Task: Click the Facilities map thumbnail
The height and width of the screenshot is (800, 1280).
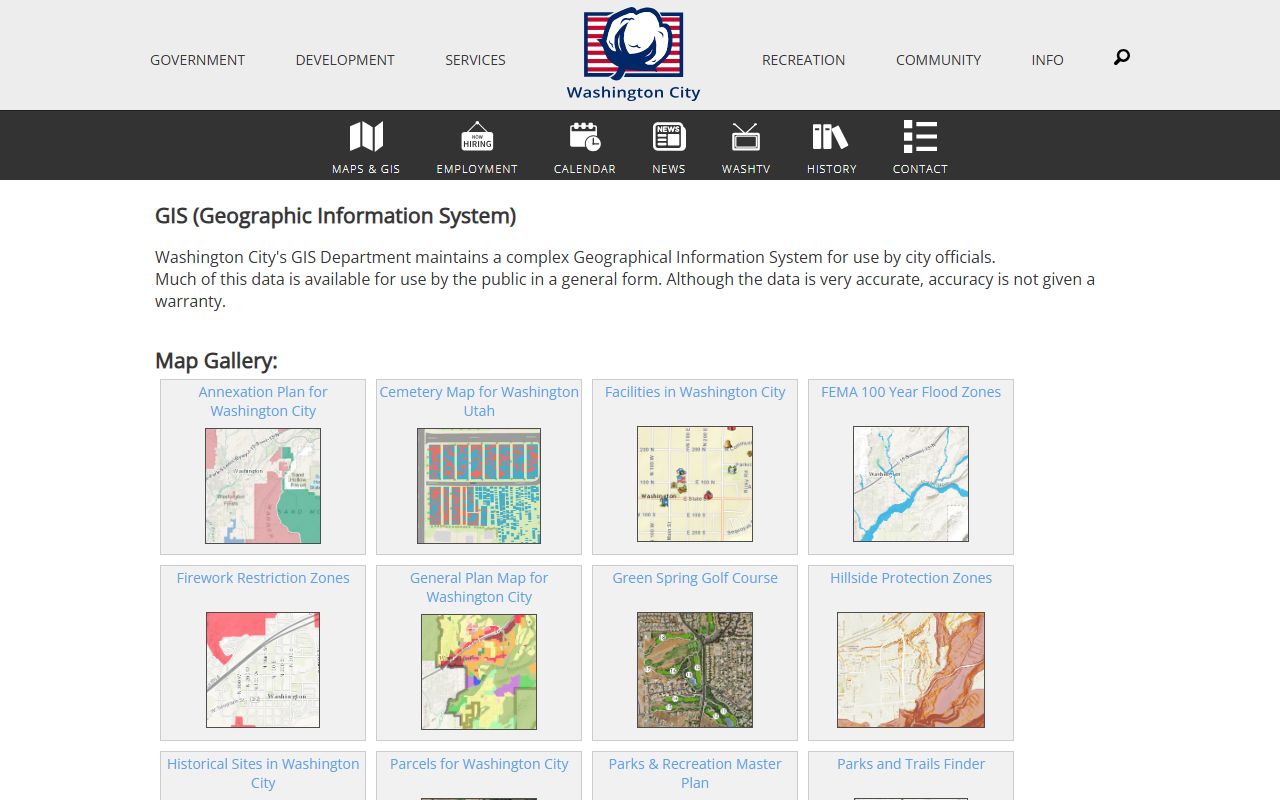Action: 695,484
